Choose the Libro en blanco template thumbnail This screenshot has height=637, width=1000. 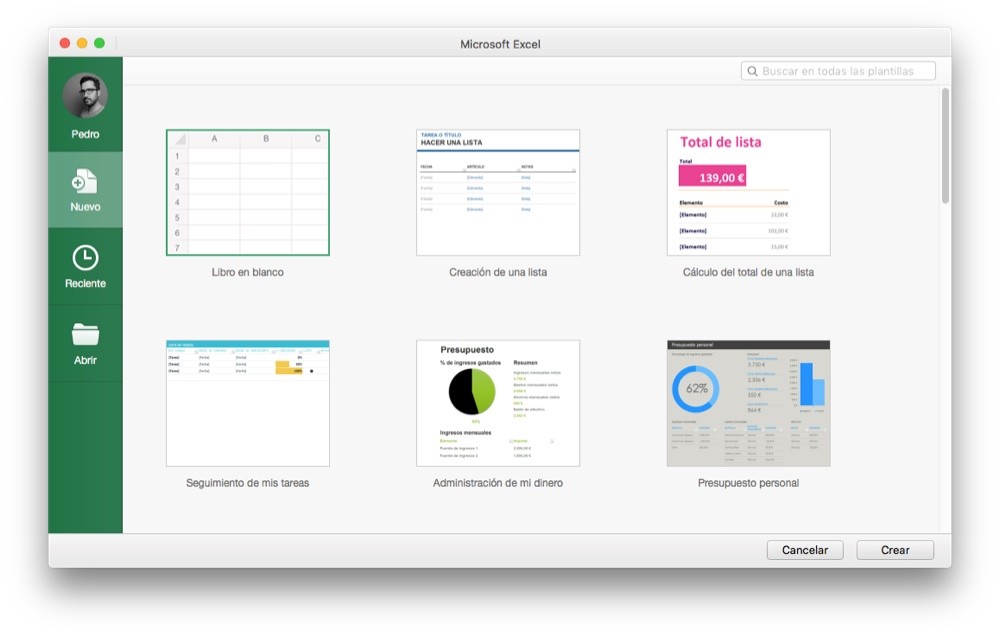(247, 193)
